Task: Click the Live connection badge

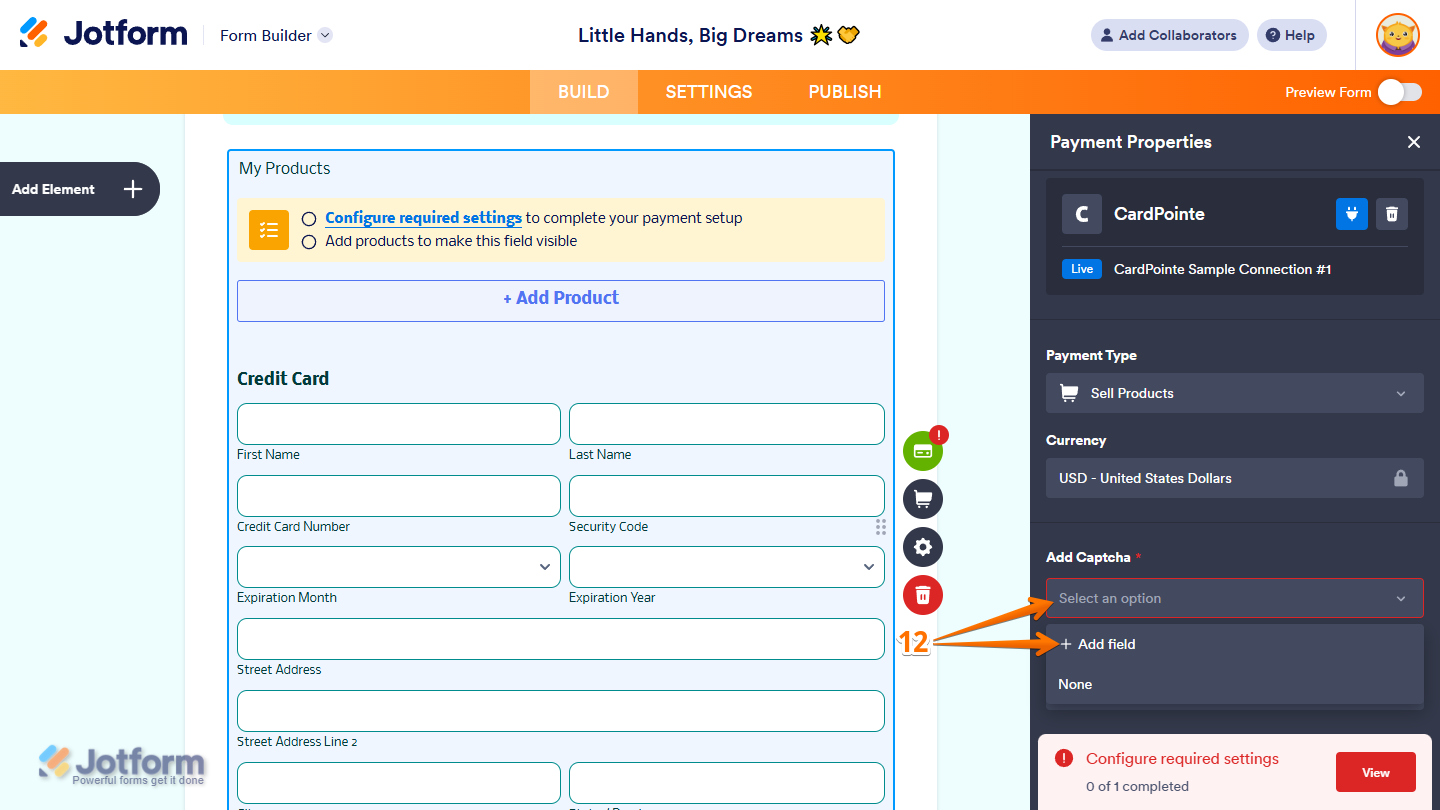Action: (1082, 269)
